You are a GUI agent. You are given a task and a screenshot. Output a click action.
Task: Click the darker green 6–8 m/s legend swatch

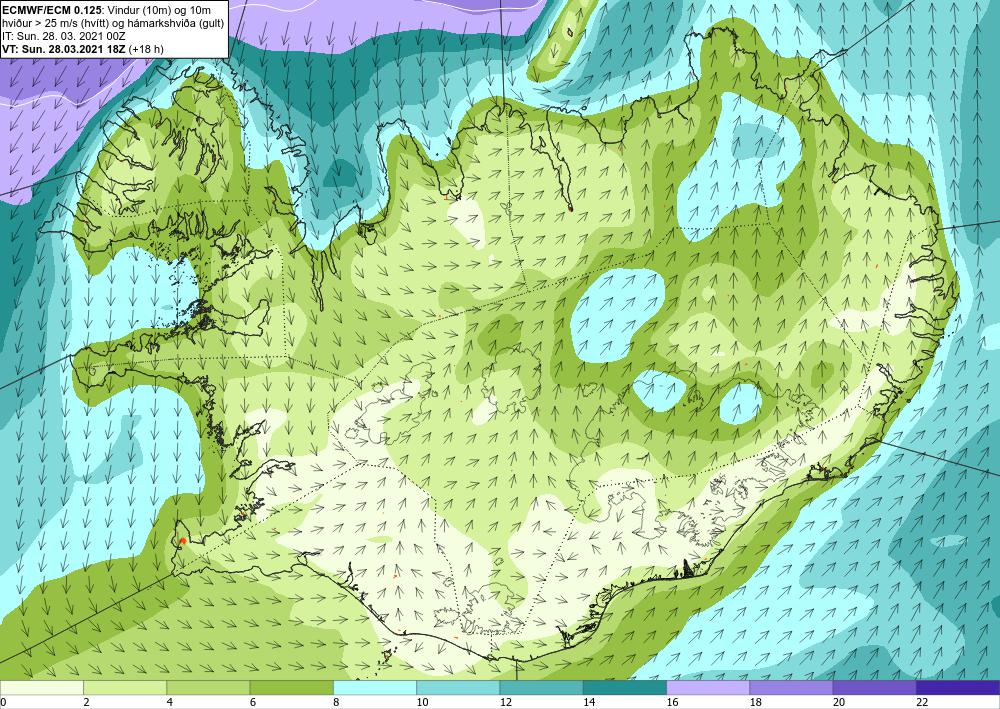pyautogui.click(x=291, y=687)
